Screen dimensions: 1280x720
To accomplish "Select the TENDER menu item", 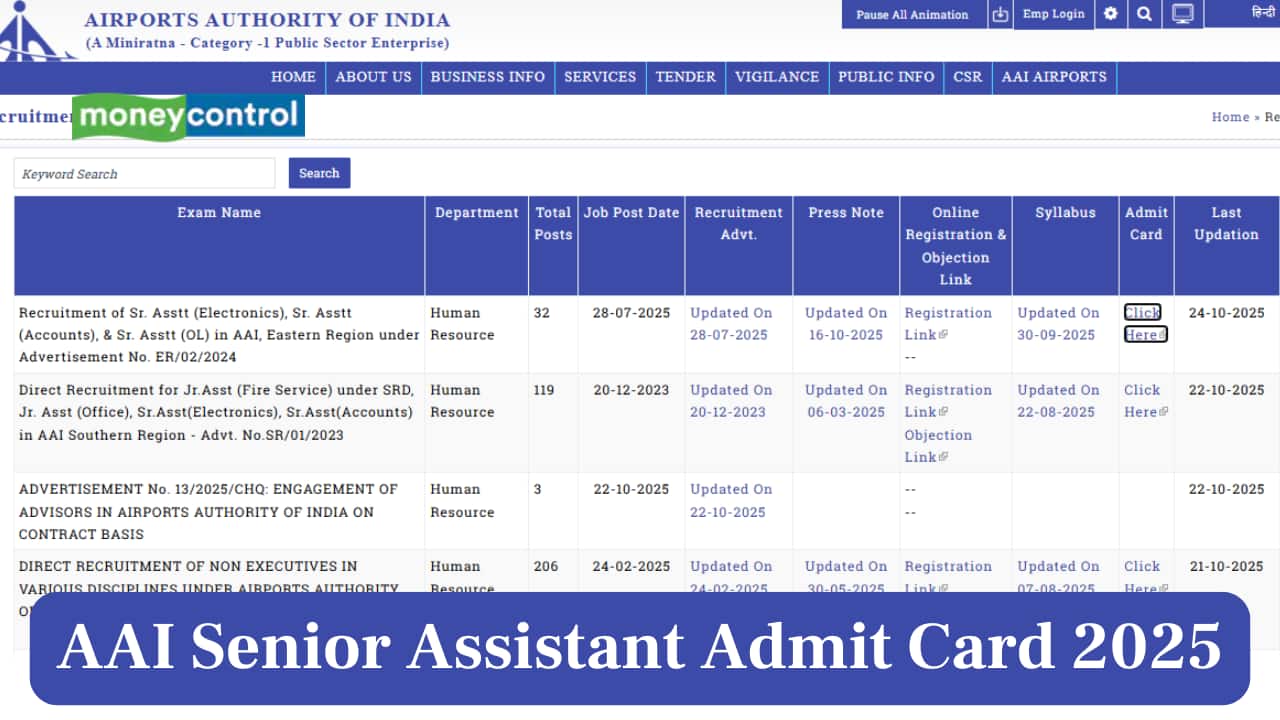I will [x=686, y=77].
